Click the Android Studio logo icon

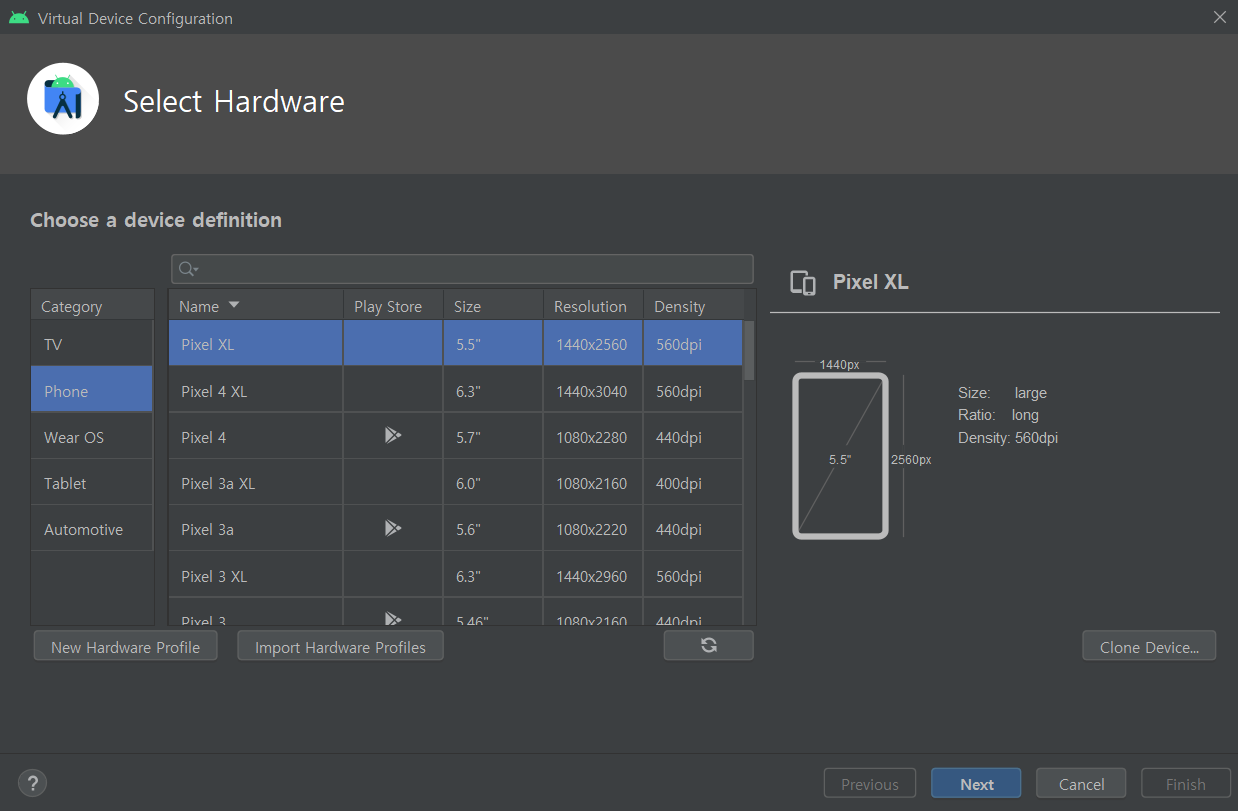(63, 99)
